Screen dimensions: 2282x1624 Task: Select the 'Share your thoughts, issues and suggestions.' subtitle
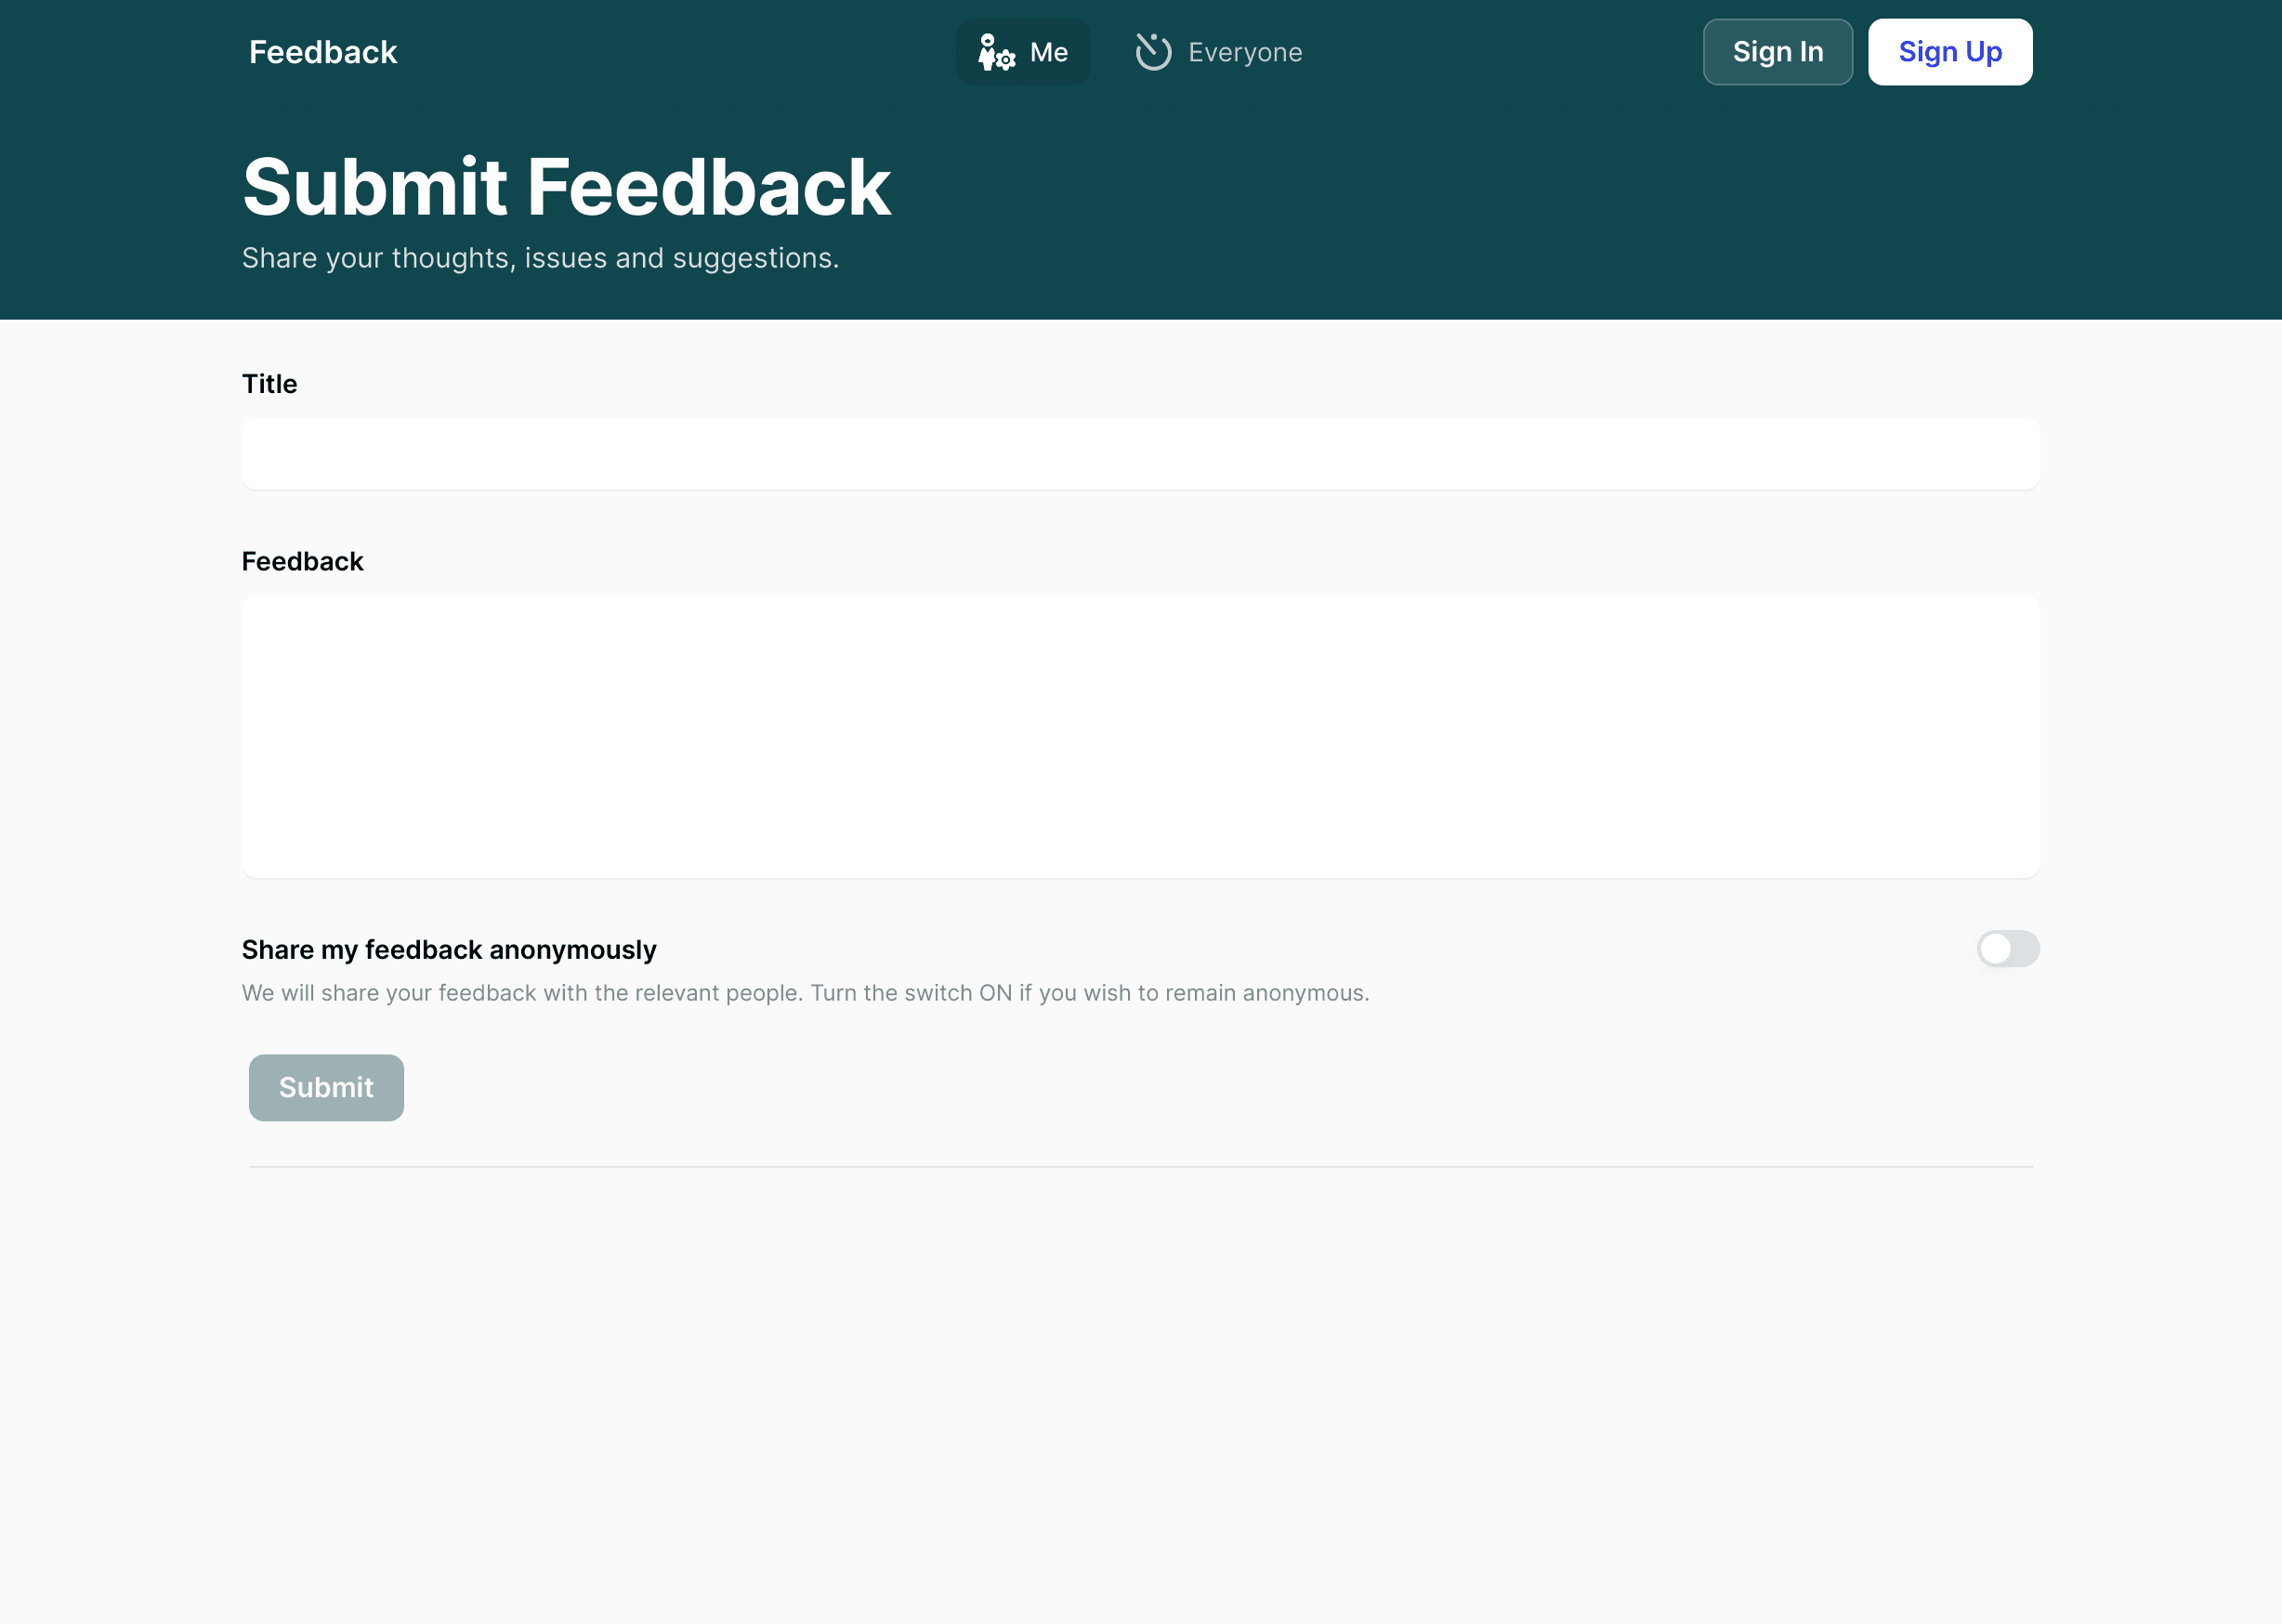(540, 258)
